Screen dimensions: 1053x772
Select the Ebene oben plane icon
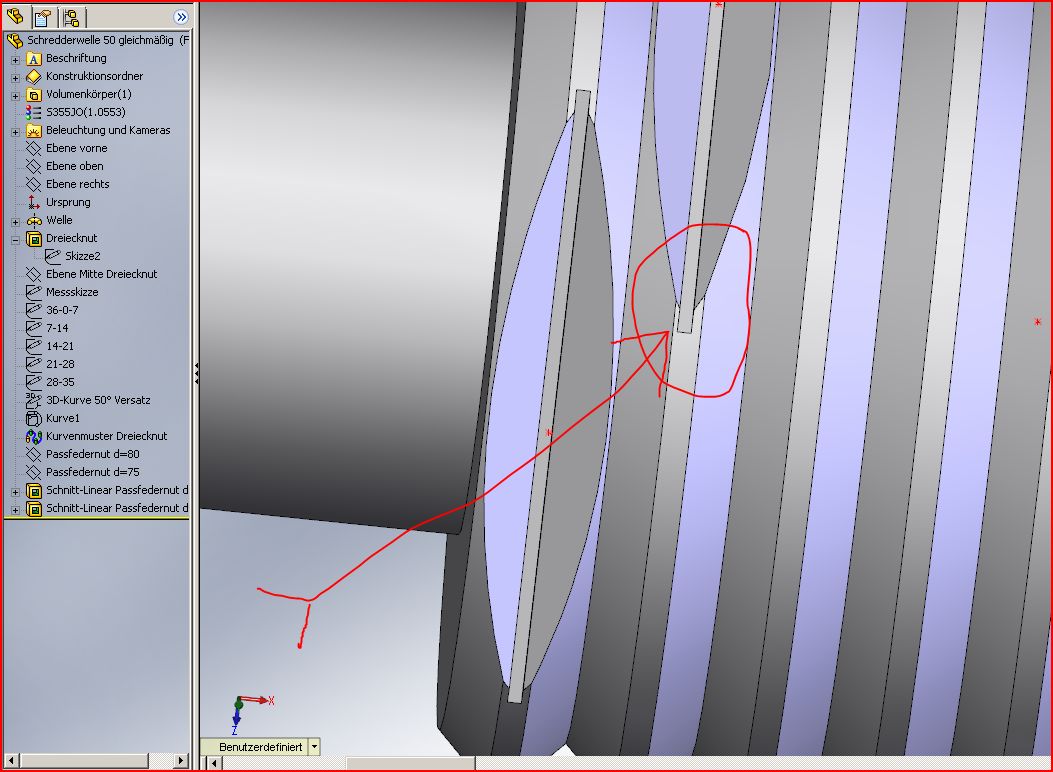point(34,166)
